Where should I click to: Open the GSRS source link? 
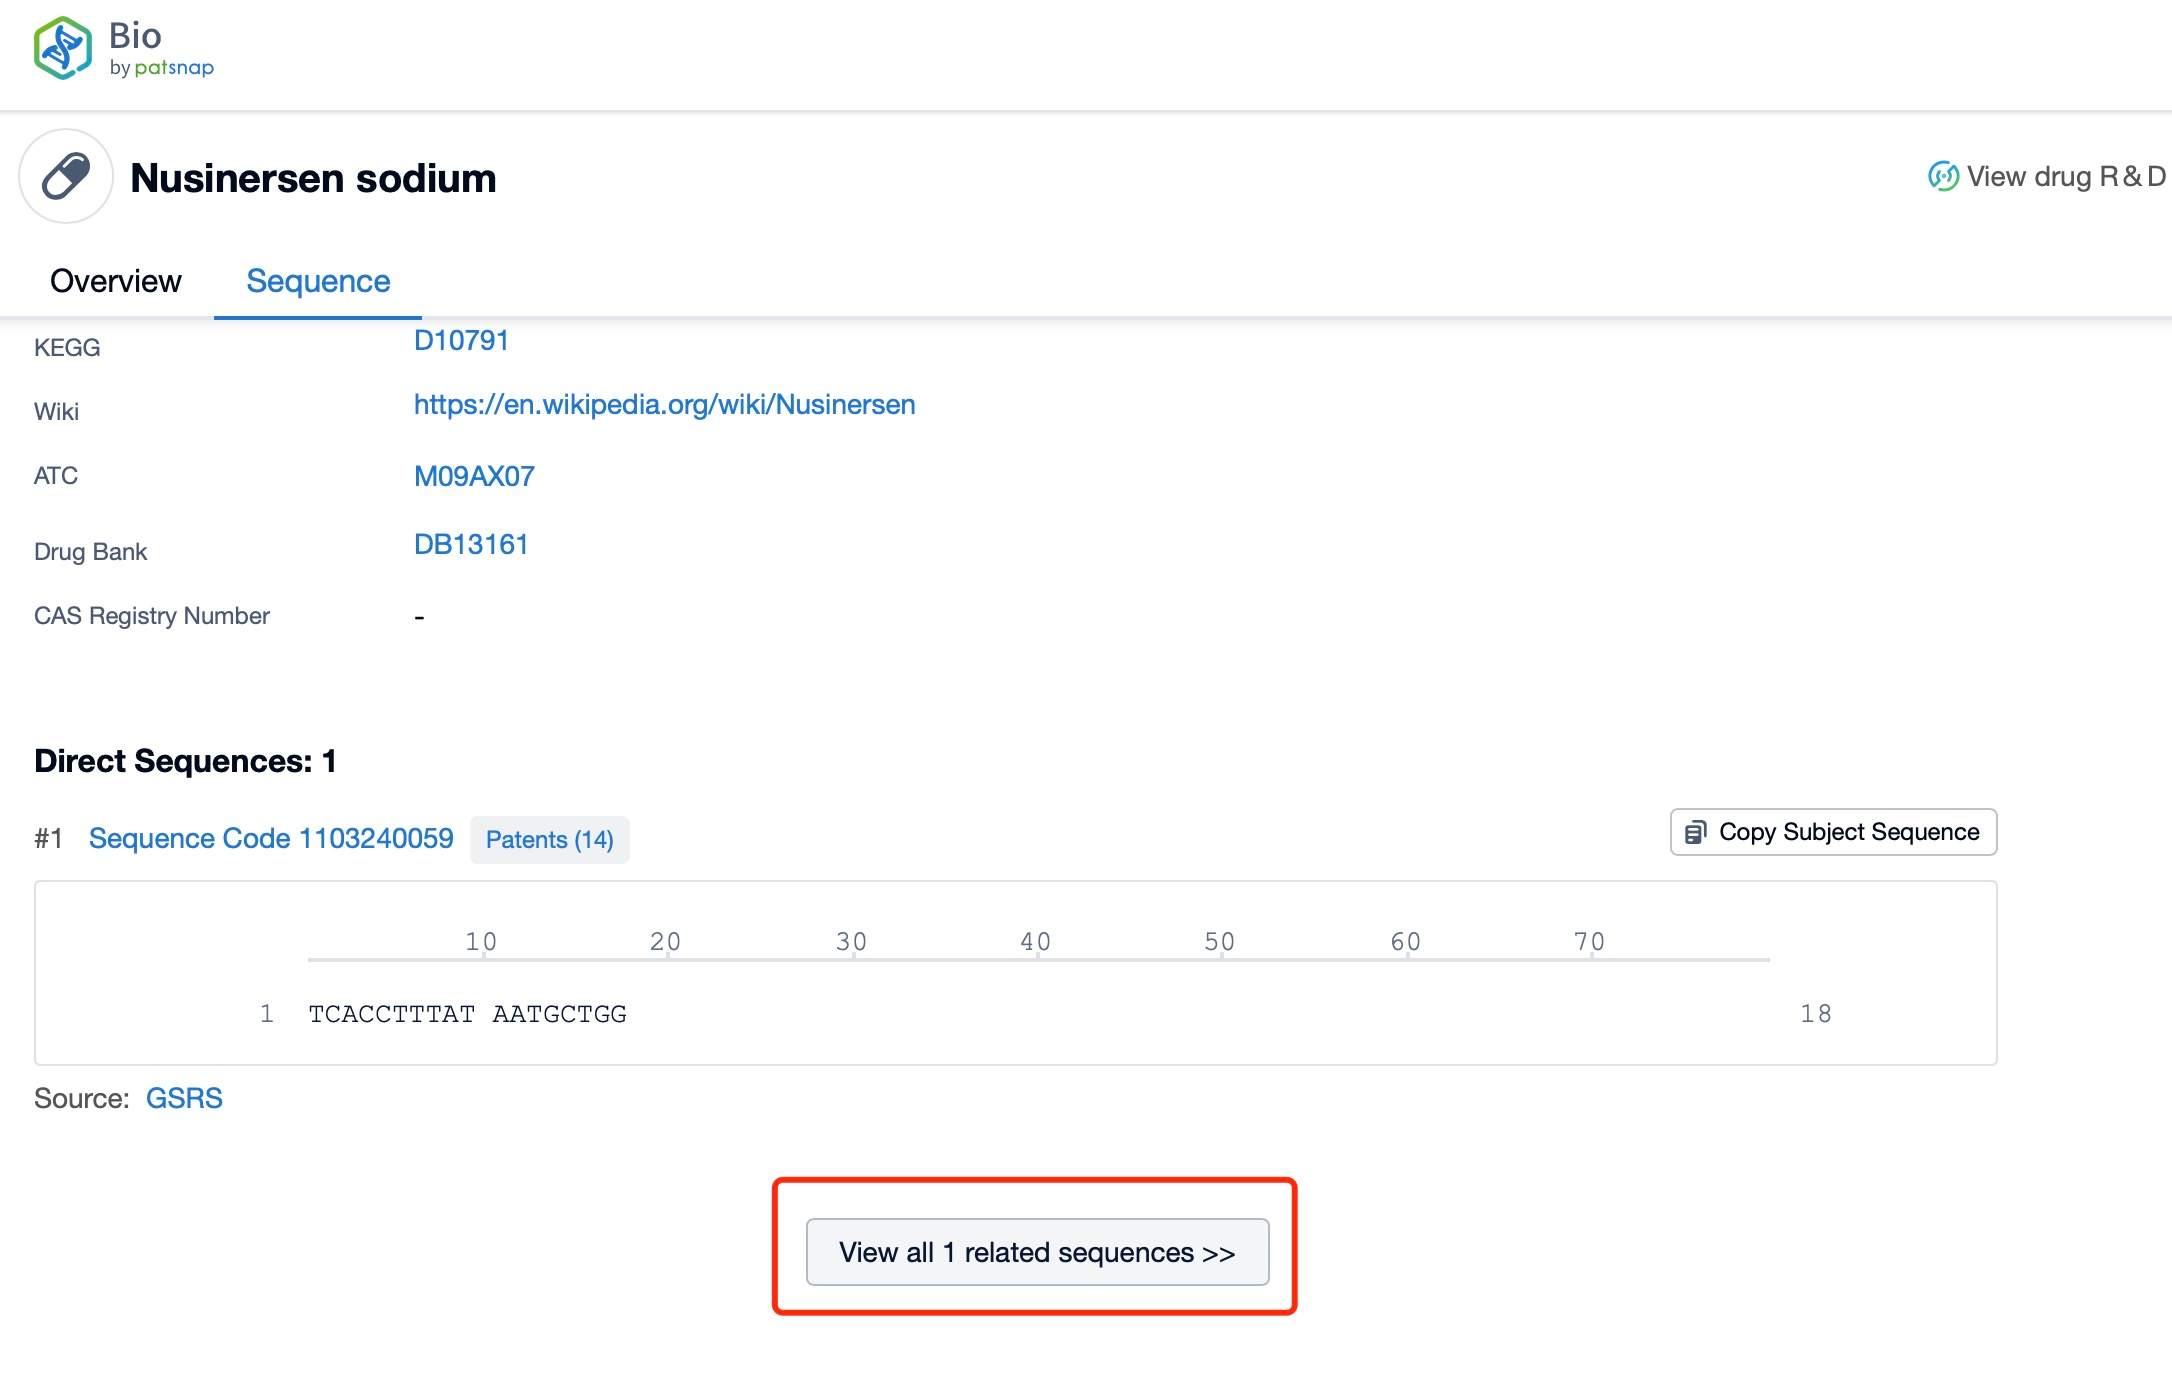coord(184,1098)
